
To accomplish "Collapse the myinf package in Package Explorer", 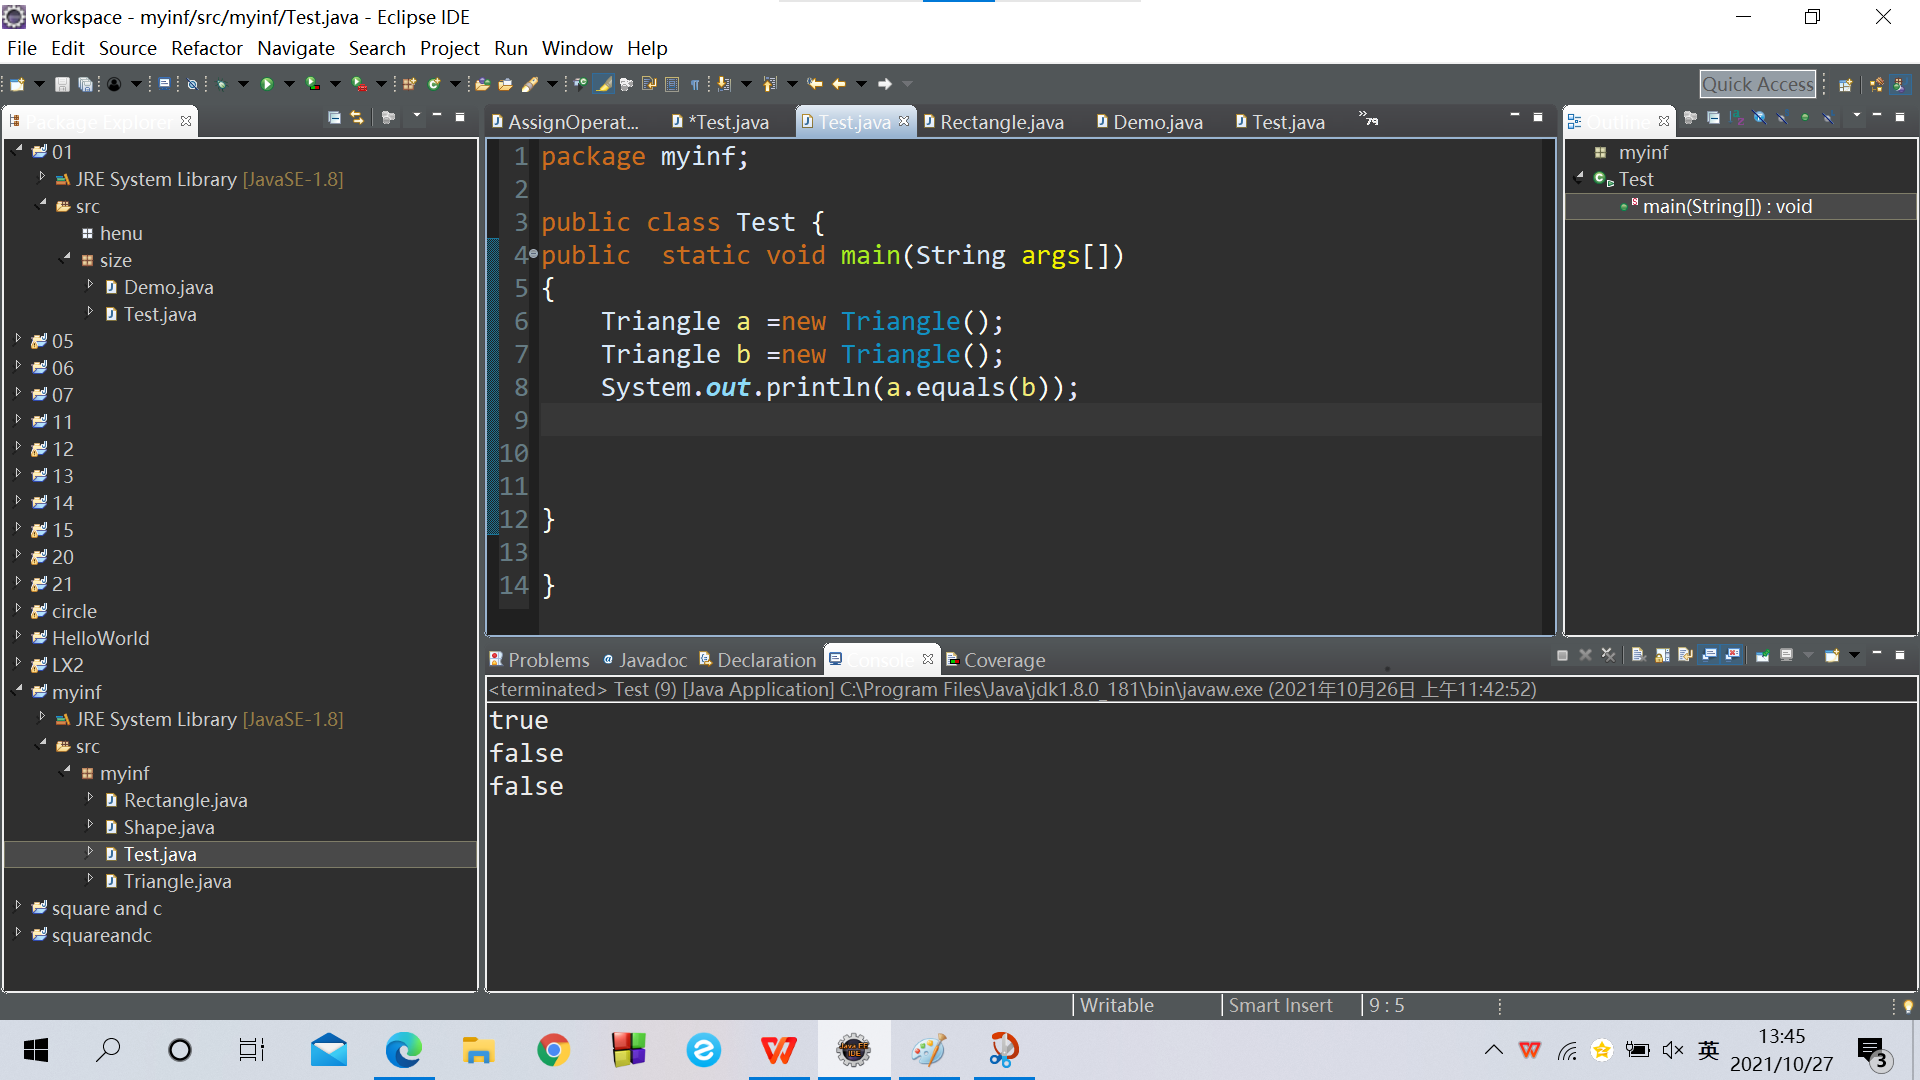I will click(66, 772).
